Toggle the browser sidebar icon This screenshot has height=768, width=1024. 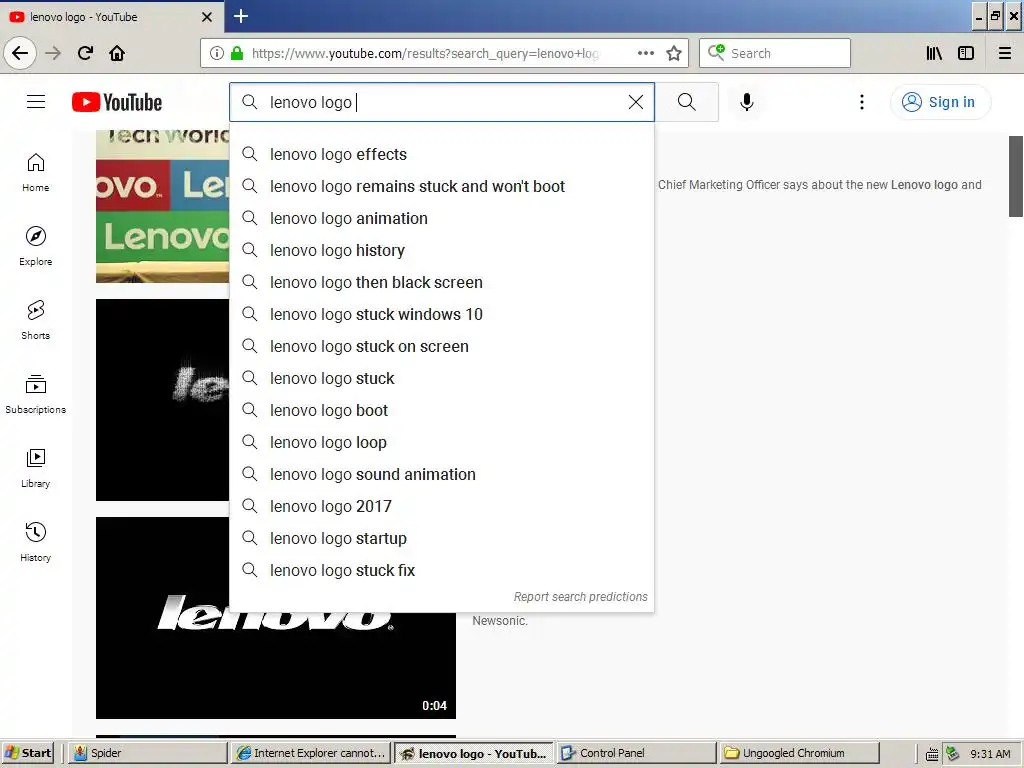pyautogui.click(x=966, y=54)
